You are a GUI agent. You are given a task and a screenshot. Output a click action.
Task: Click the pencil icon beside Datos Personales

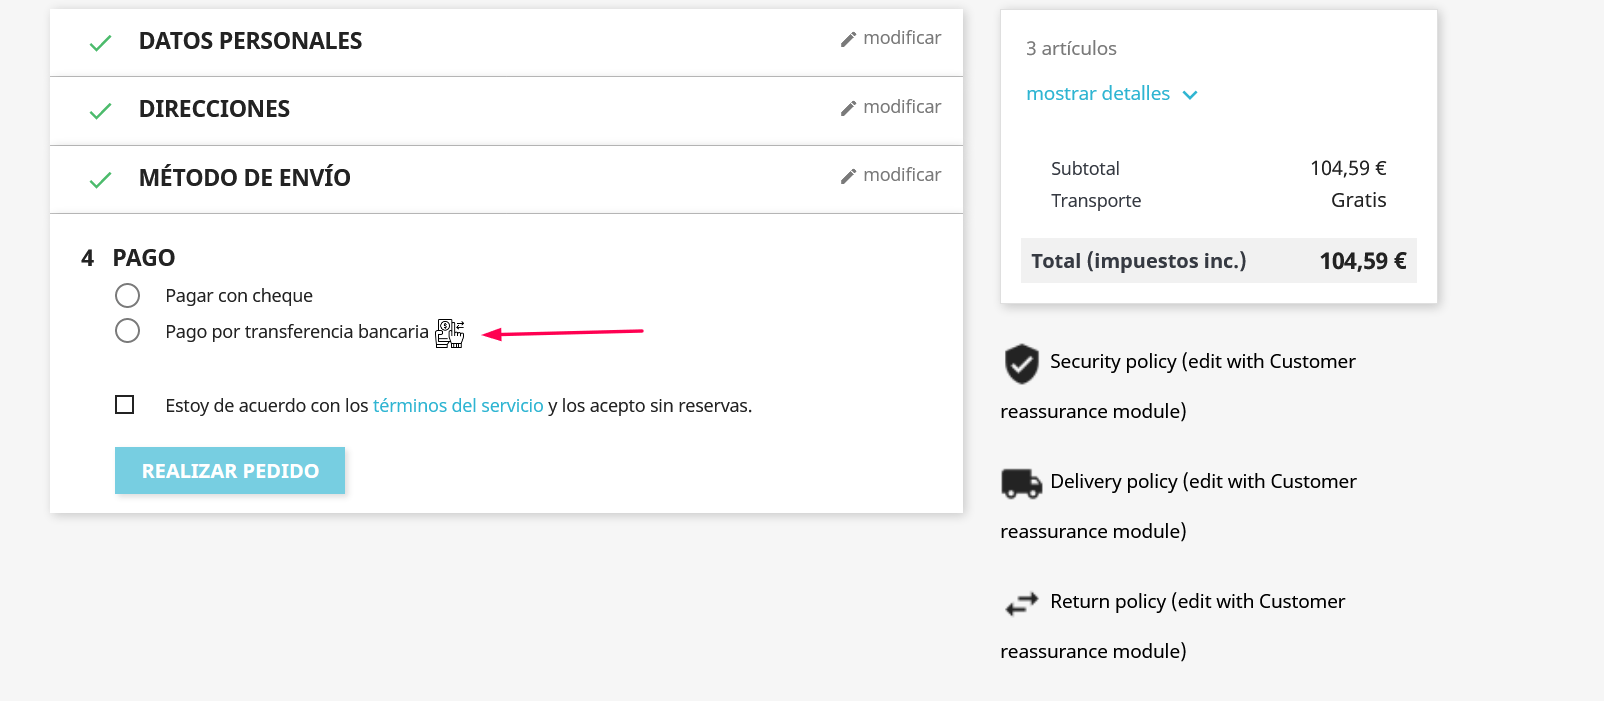click(x=848, y=39)
